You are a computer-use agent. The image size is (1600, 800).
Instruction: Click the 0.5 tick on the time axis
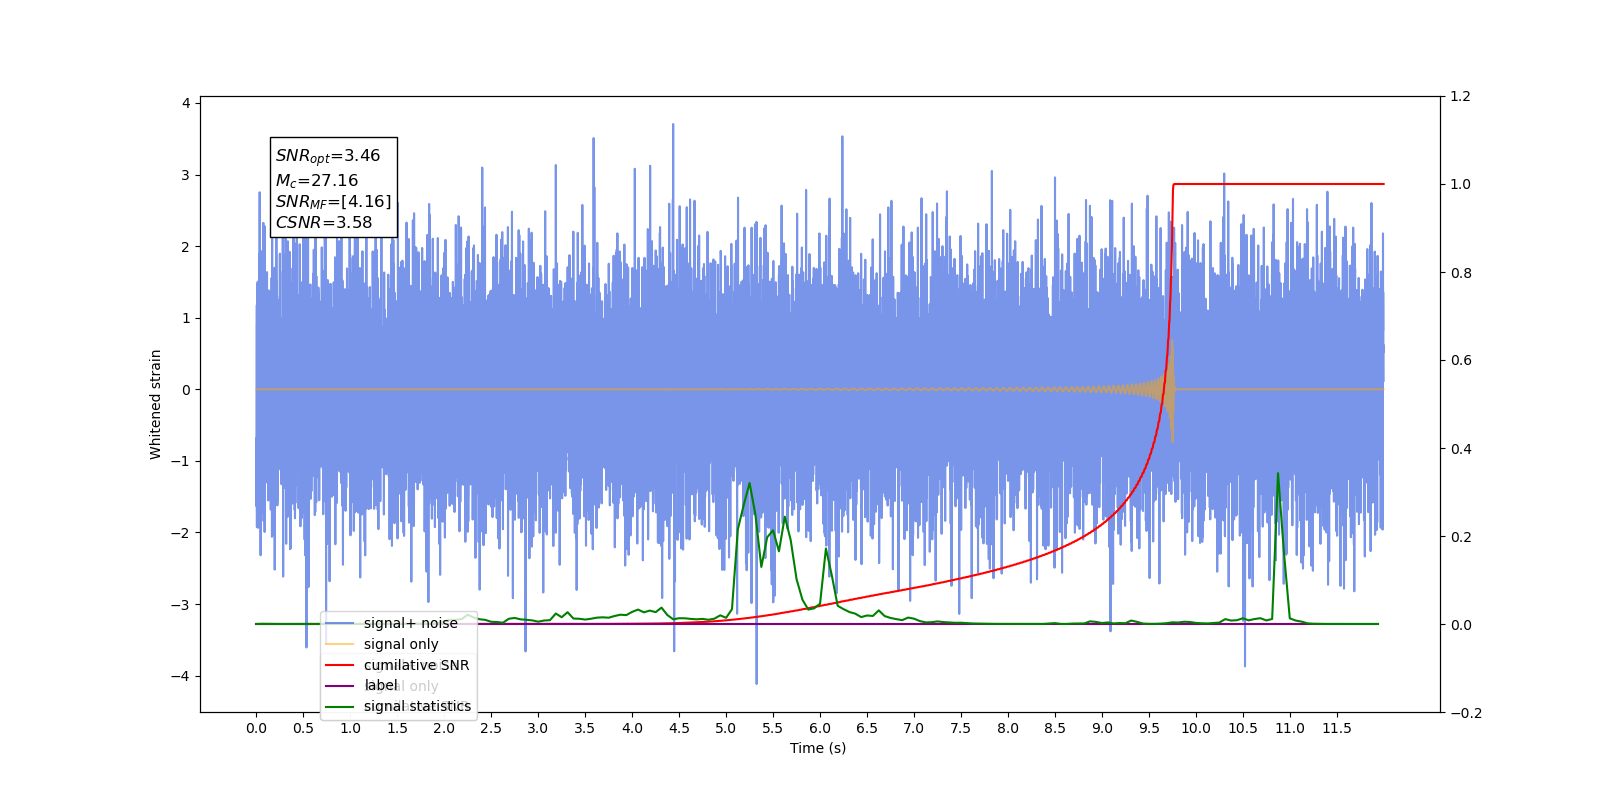pos(303,728)
